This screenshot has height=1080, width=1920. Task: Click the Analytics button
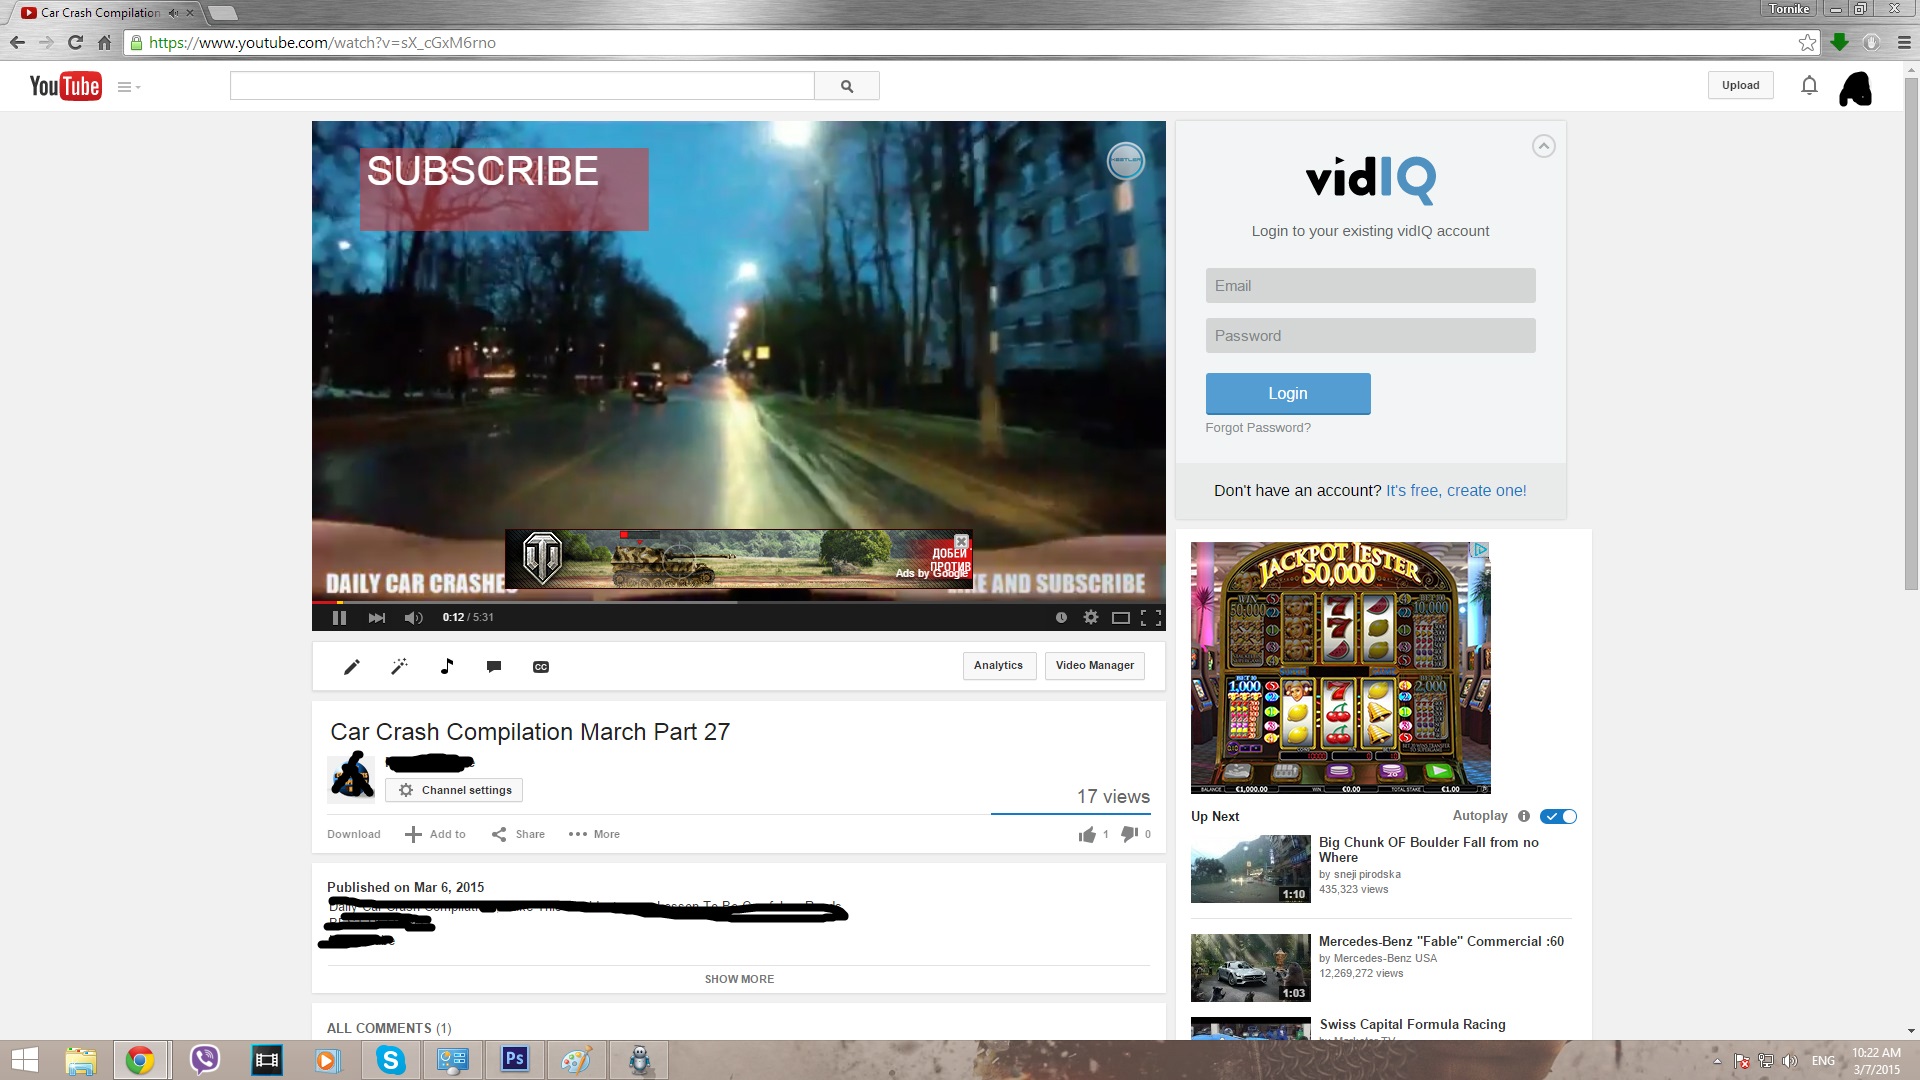pyautogui.click(x=998, y=666)
